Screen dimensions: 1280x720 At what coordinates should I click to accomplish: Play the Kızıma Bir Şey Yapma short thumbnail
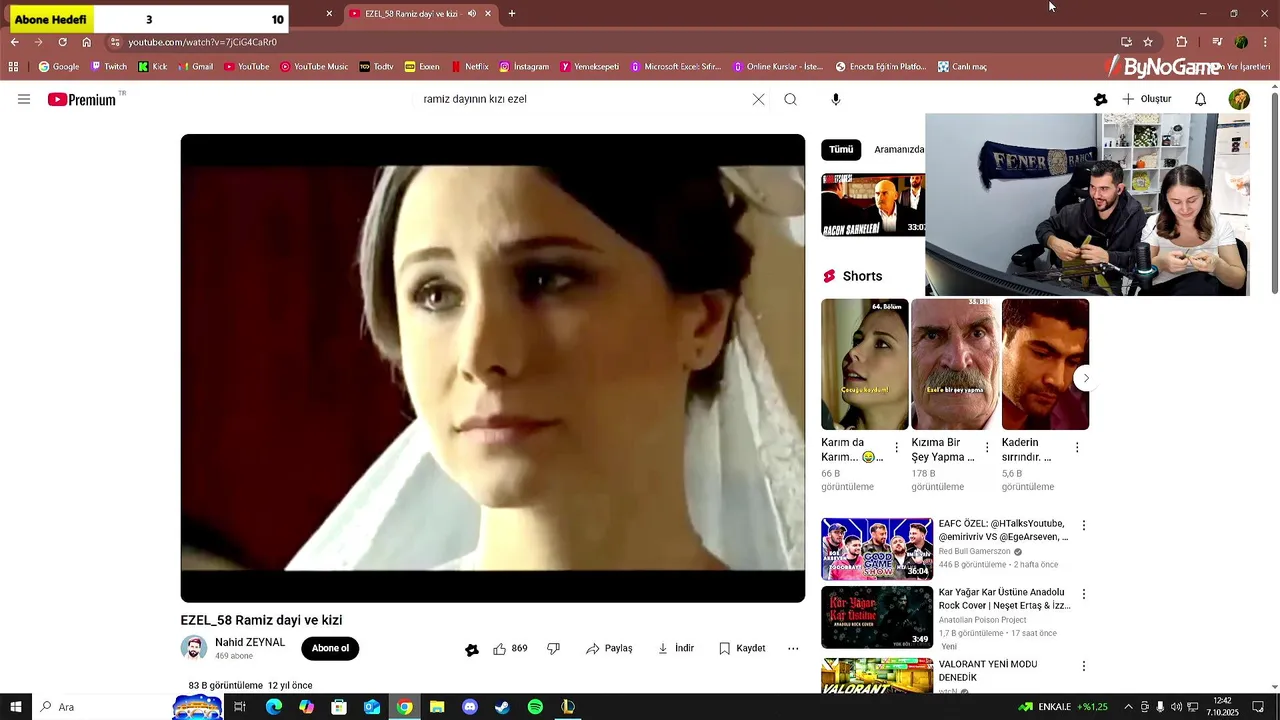(x=955, y=364)
